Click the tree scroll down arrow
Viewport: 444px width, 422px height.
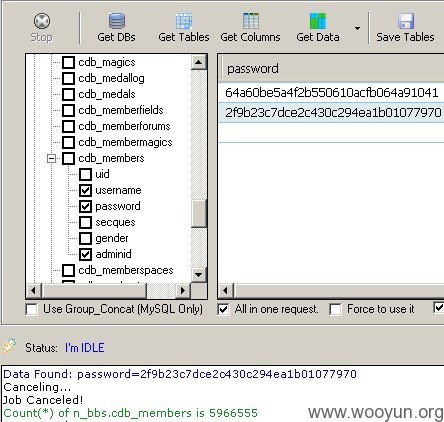point(199,275)
